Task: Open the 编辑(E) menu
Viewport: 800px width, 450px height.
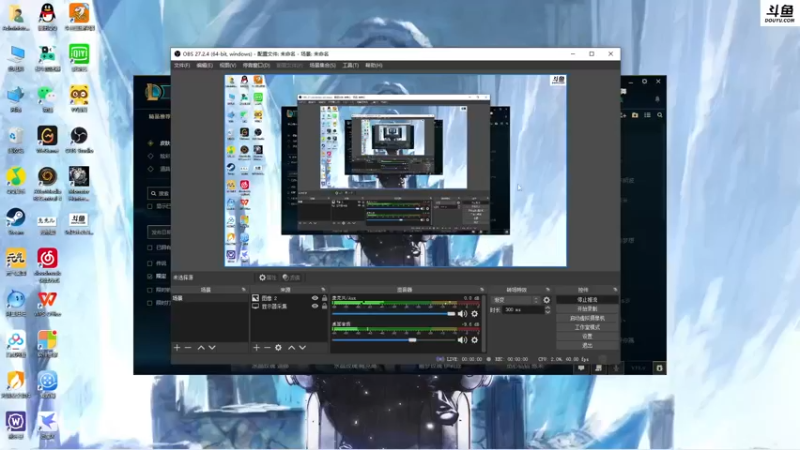Action: [205, 65]
